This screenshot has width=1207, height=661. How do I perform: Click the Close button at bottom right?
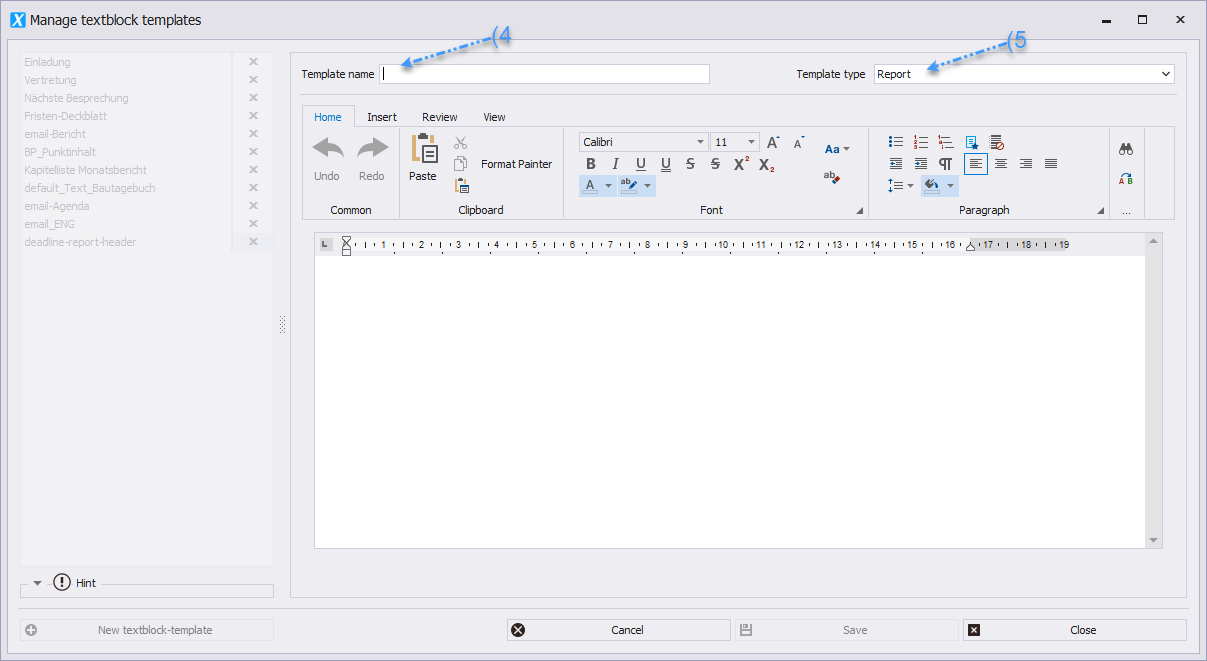[x=1075, y=630]
